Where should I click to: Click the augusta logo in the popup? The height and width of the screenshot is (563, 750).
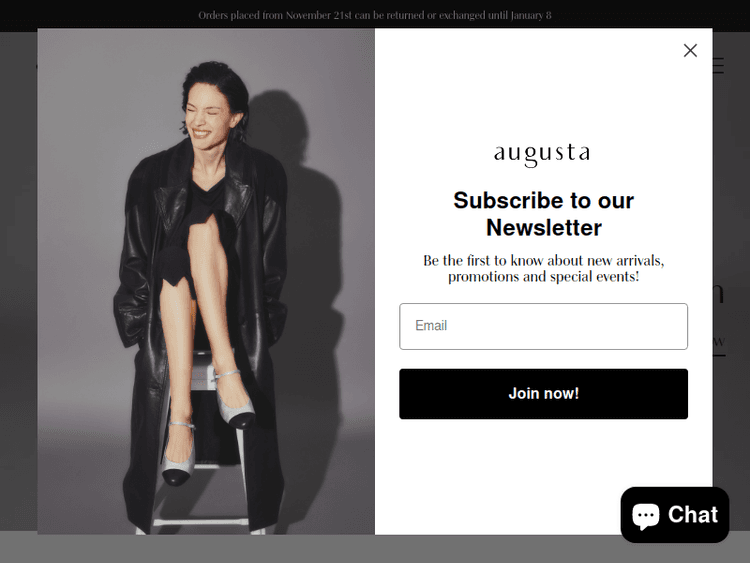pyautogui.click(x=542, y=155)
